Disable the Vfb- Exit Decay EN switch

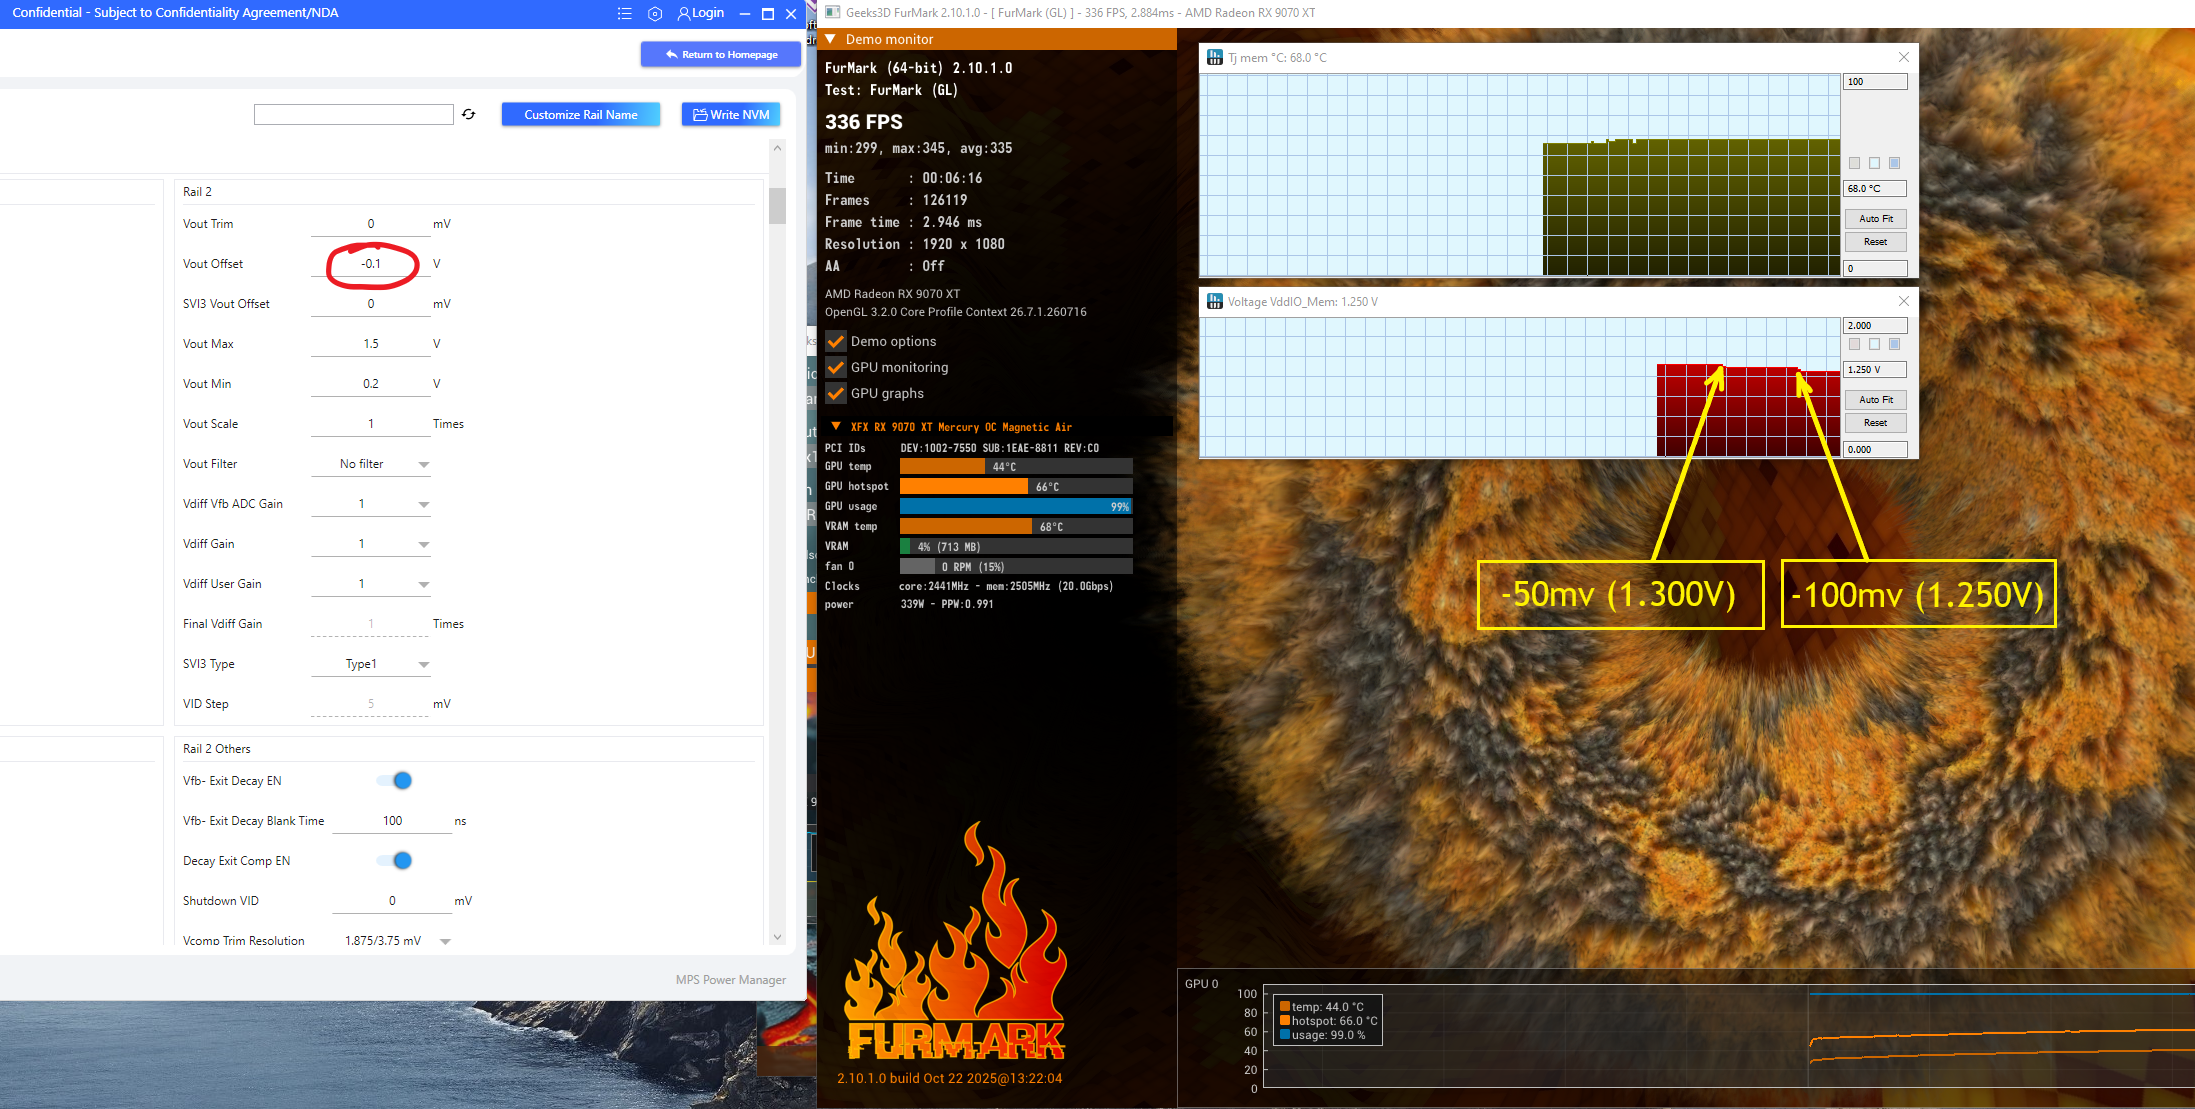pyautogui.click(x=395, y=781)
